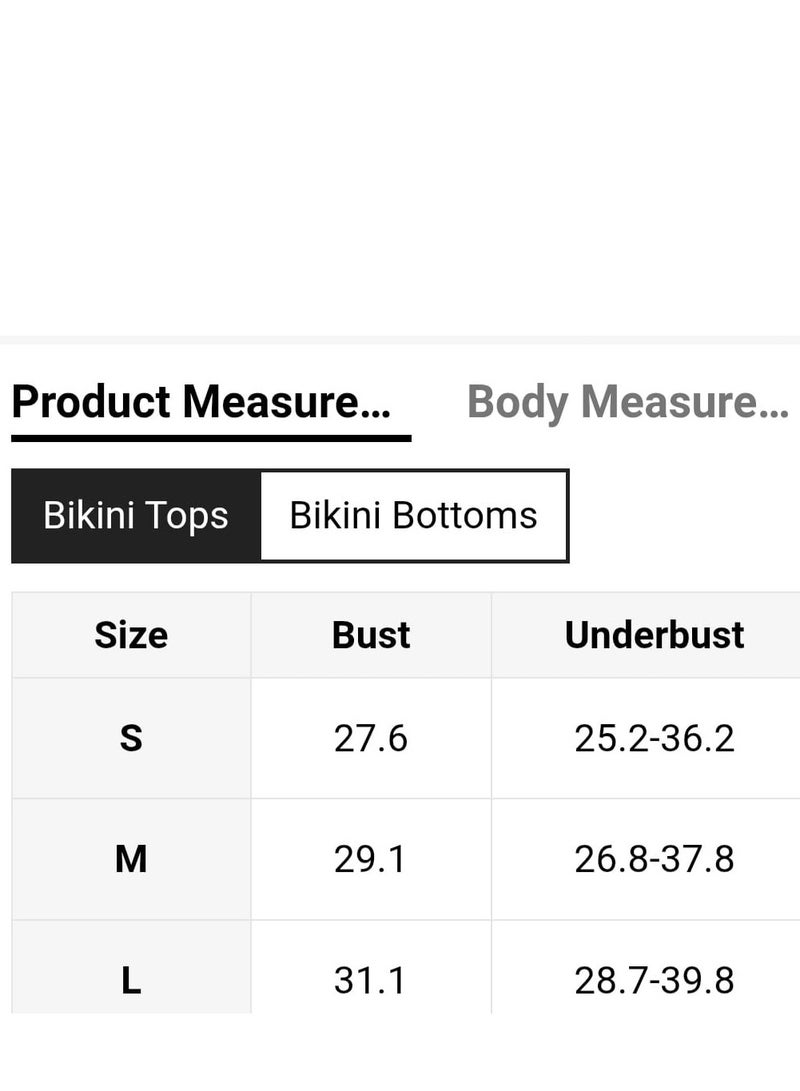Click the 28.7-39.8 underbust value
This screenshot has height=1091, width=800.
654,980
